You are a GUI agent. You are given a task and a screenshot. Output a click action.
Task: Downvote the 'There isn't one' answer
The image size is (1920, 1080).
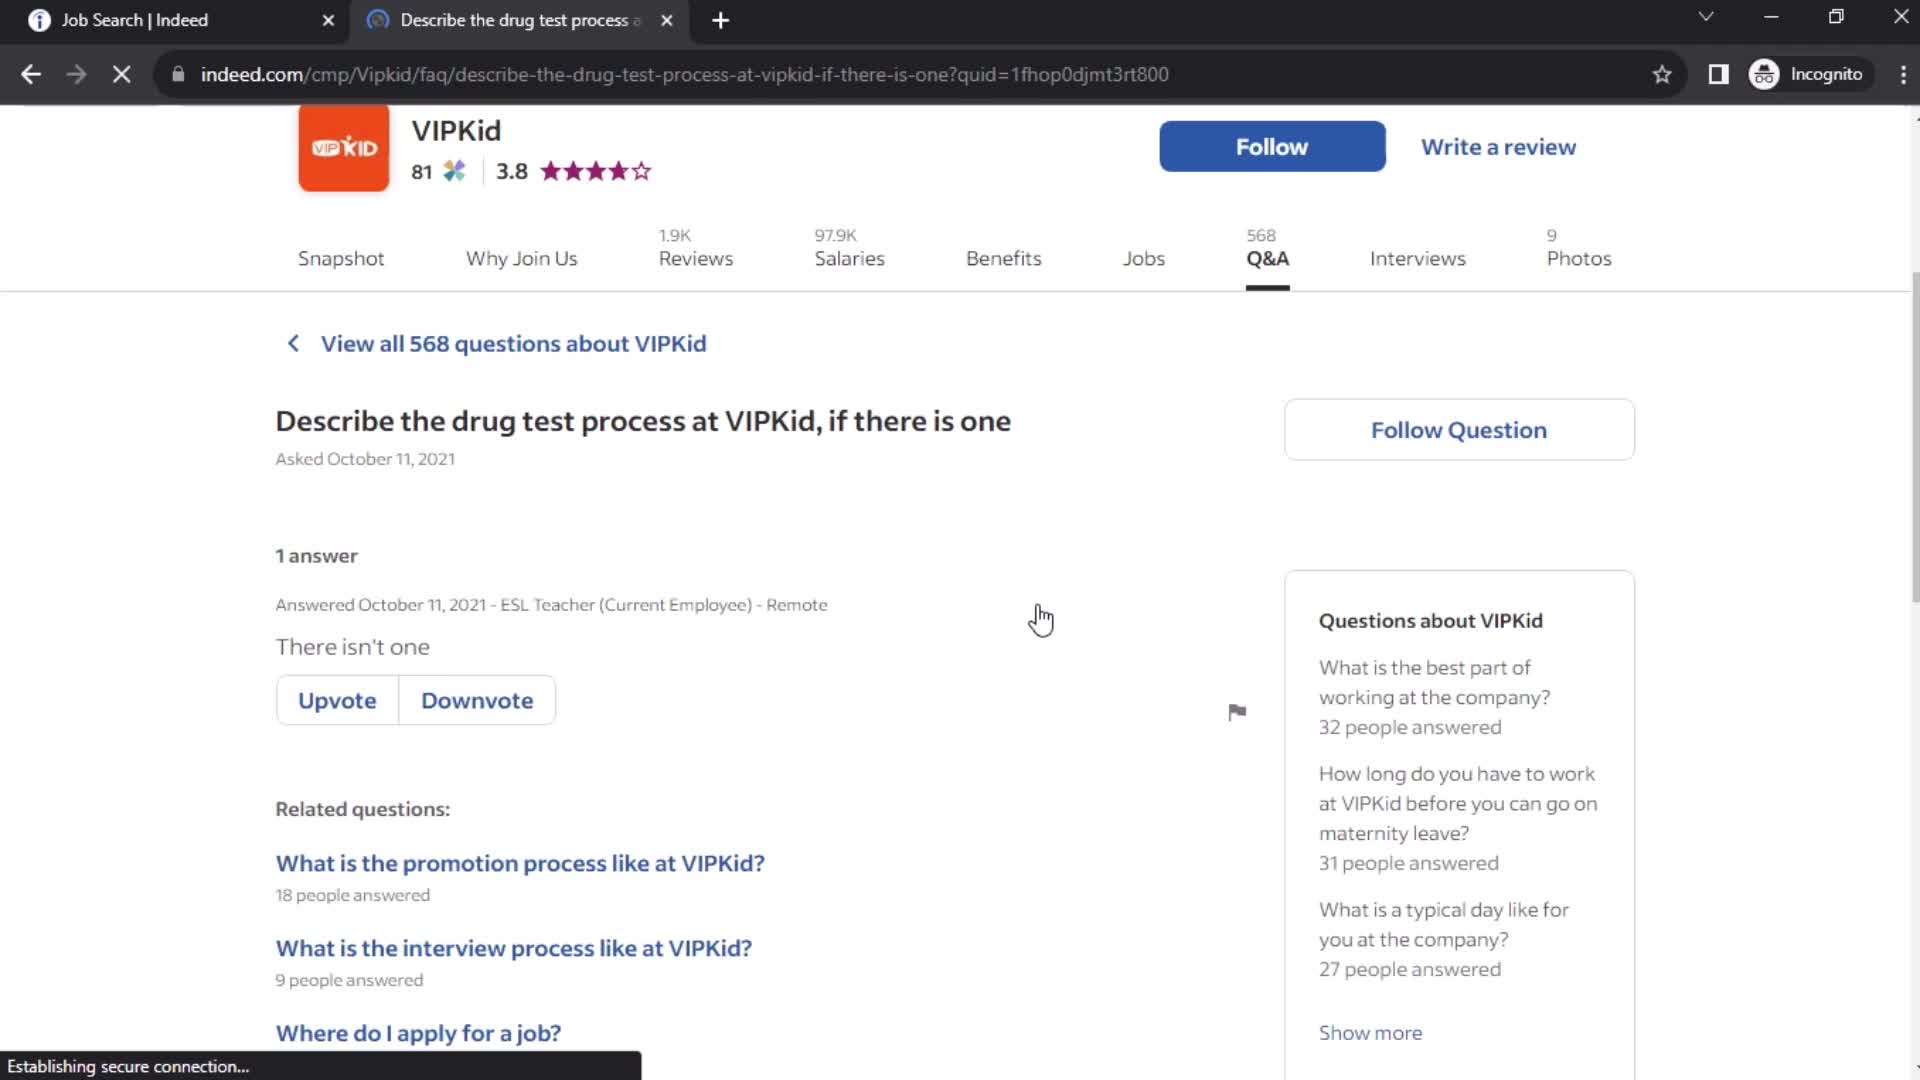477,700
